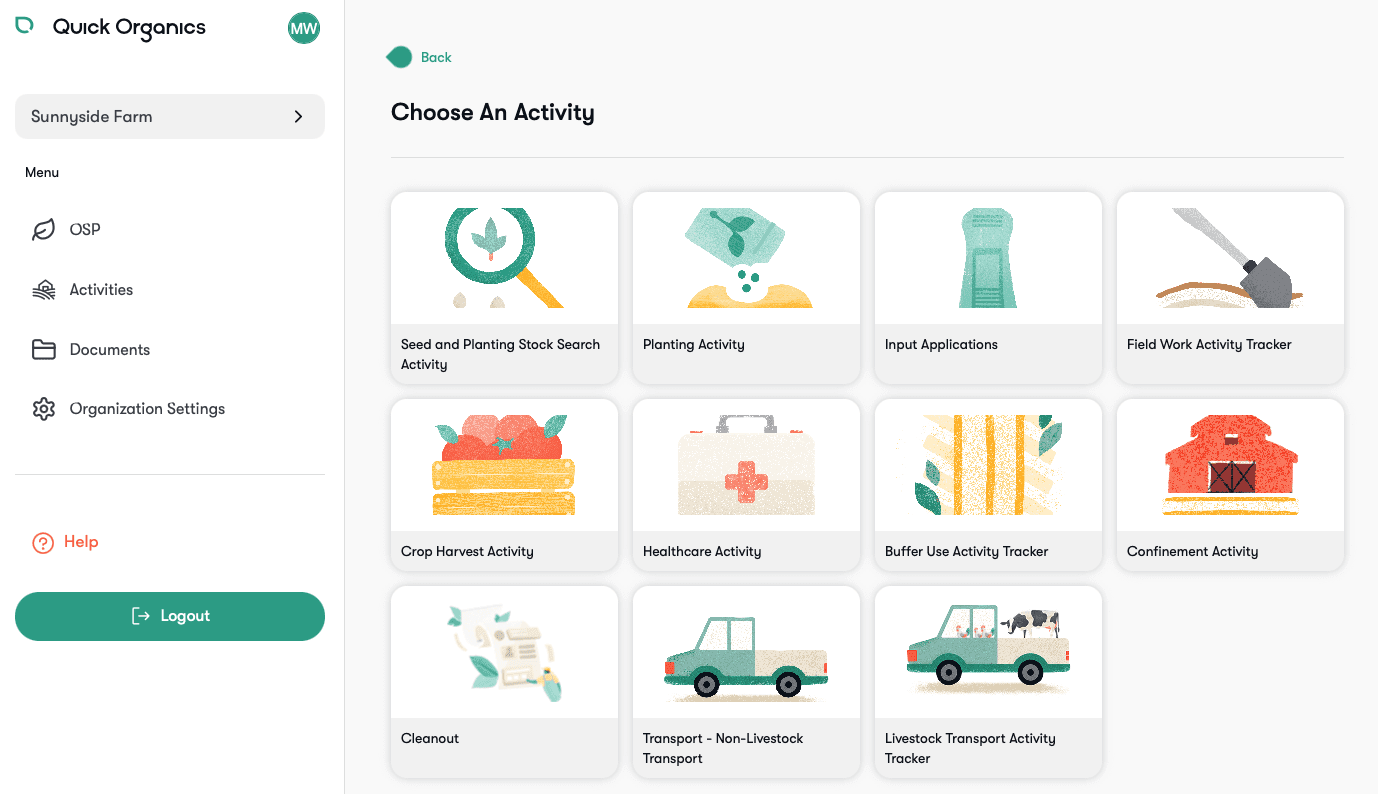Open the Input Applications activity card

point(988,289)
